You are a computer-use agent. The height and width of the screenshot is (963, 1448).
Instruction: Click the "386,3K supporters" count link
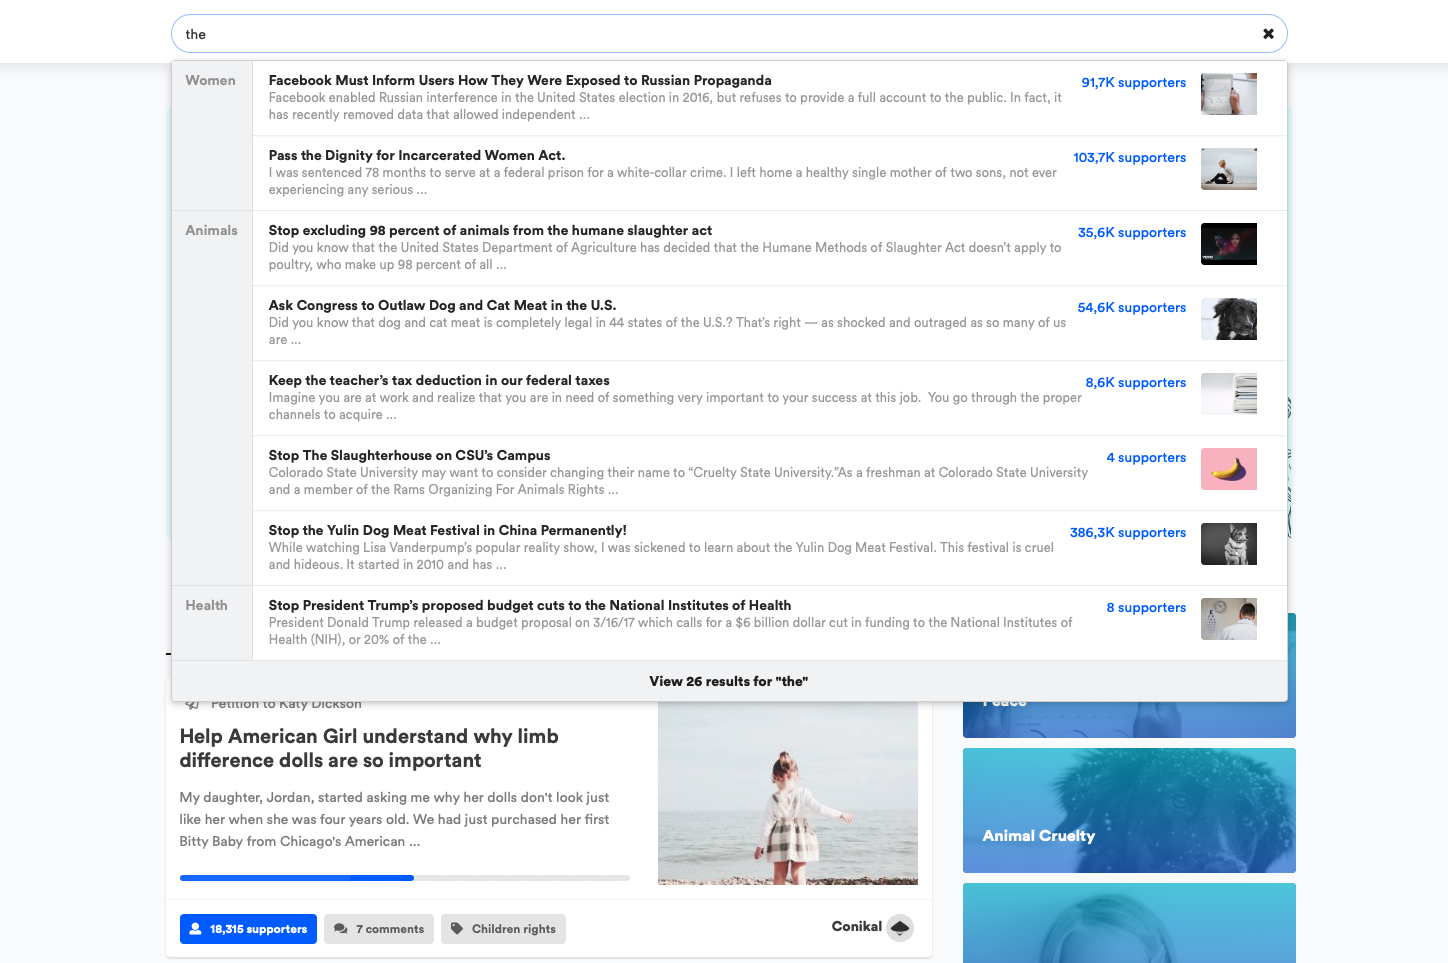point(1127,532)
